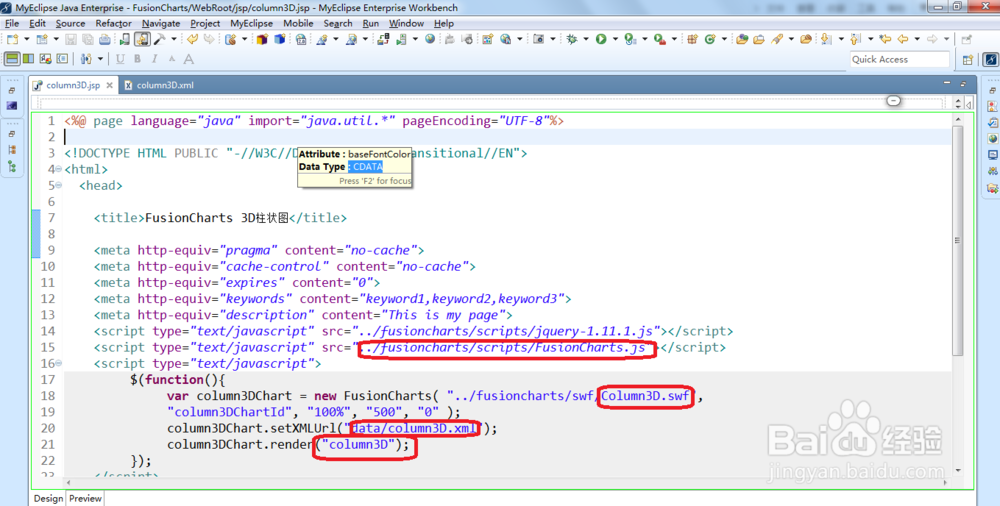Open the Navigate menu
The width and height of the screenshot is (1000, 506).
[x=161, y=24]
